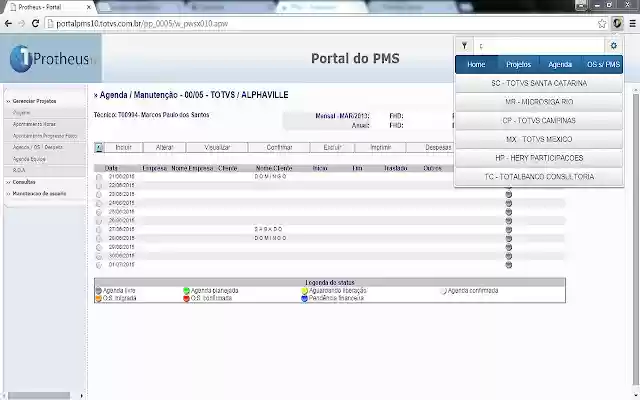Select the radio button for 27/06/2015
This screenshot has width=640, height=400.
coord(99,230)
